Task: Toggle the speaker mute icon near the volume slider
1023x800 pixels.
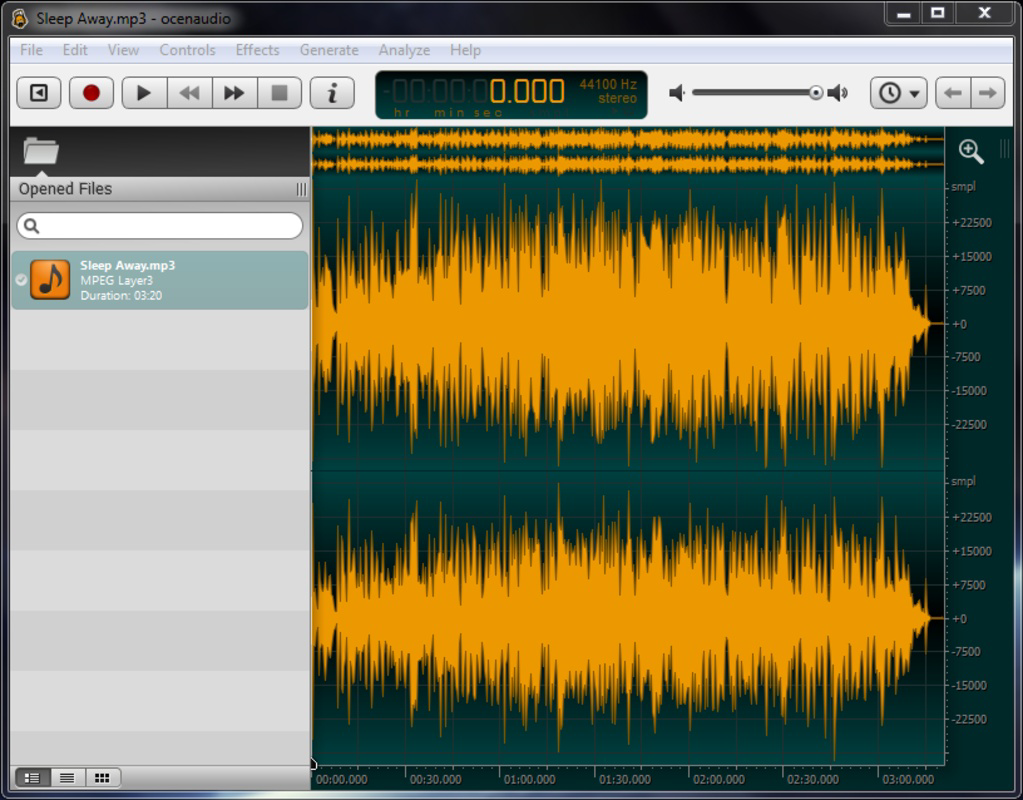Action: pyautogui.click(x=678, y=92)
